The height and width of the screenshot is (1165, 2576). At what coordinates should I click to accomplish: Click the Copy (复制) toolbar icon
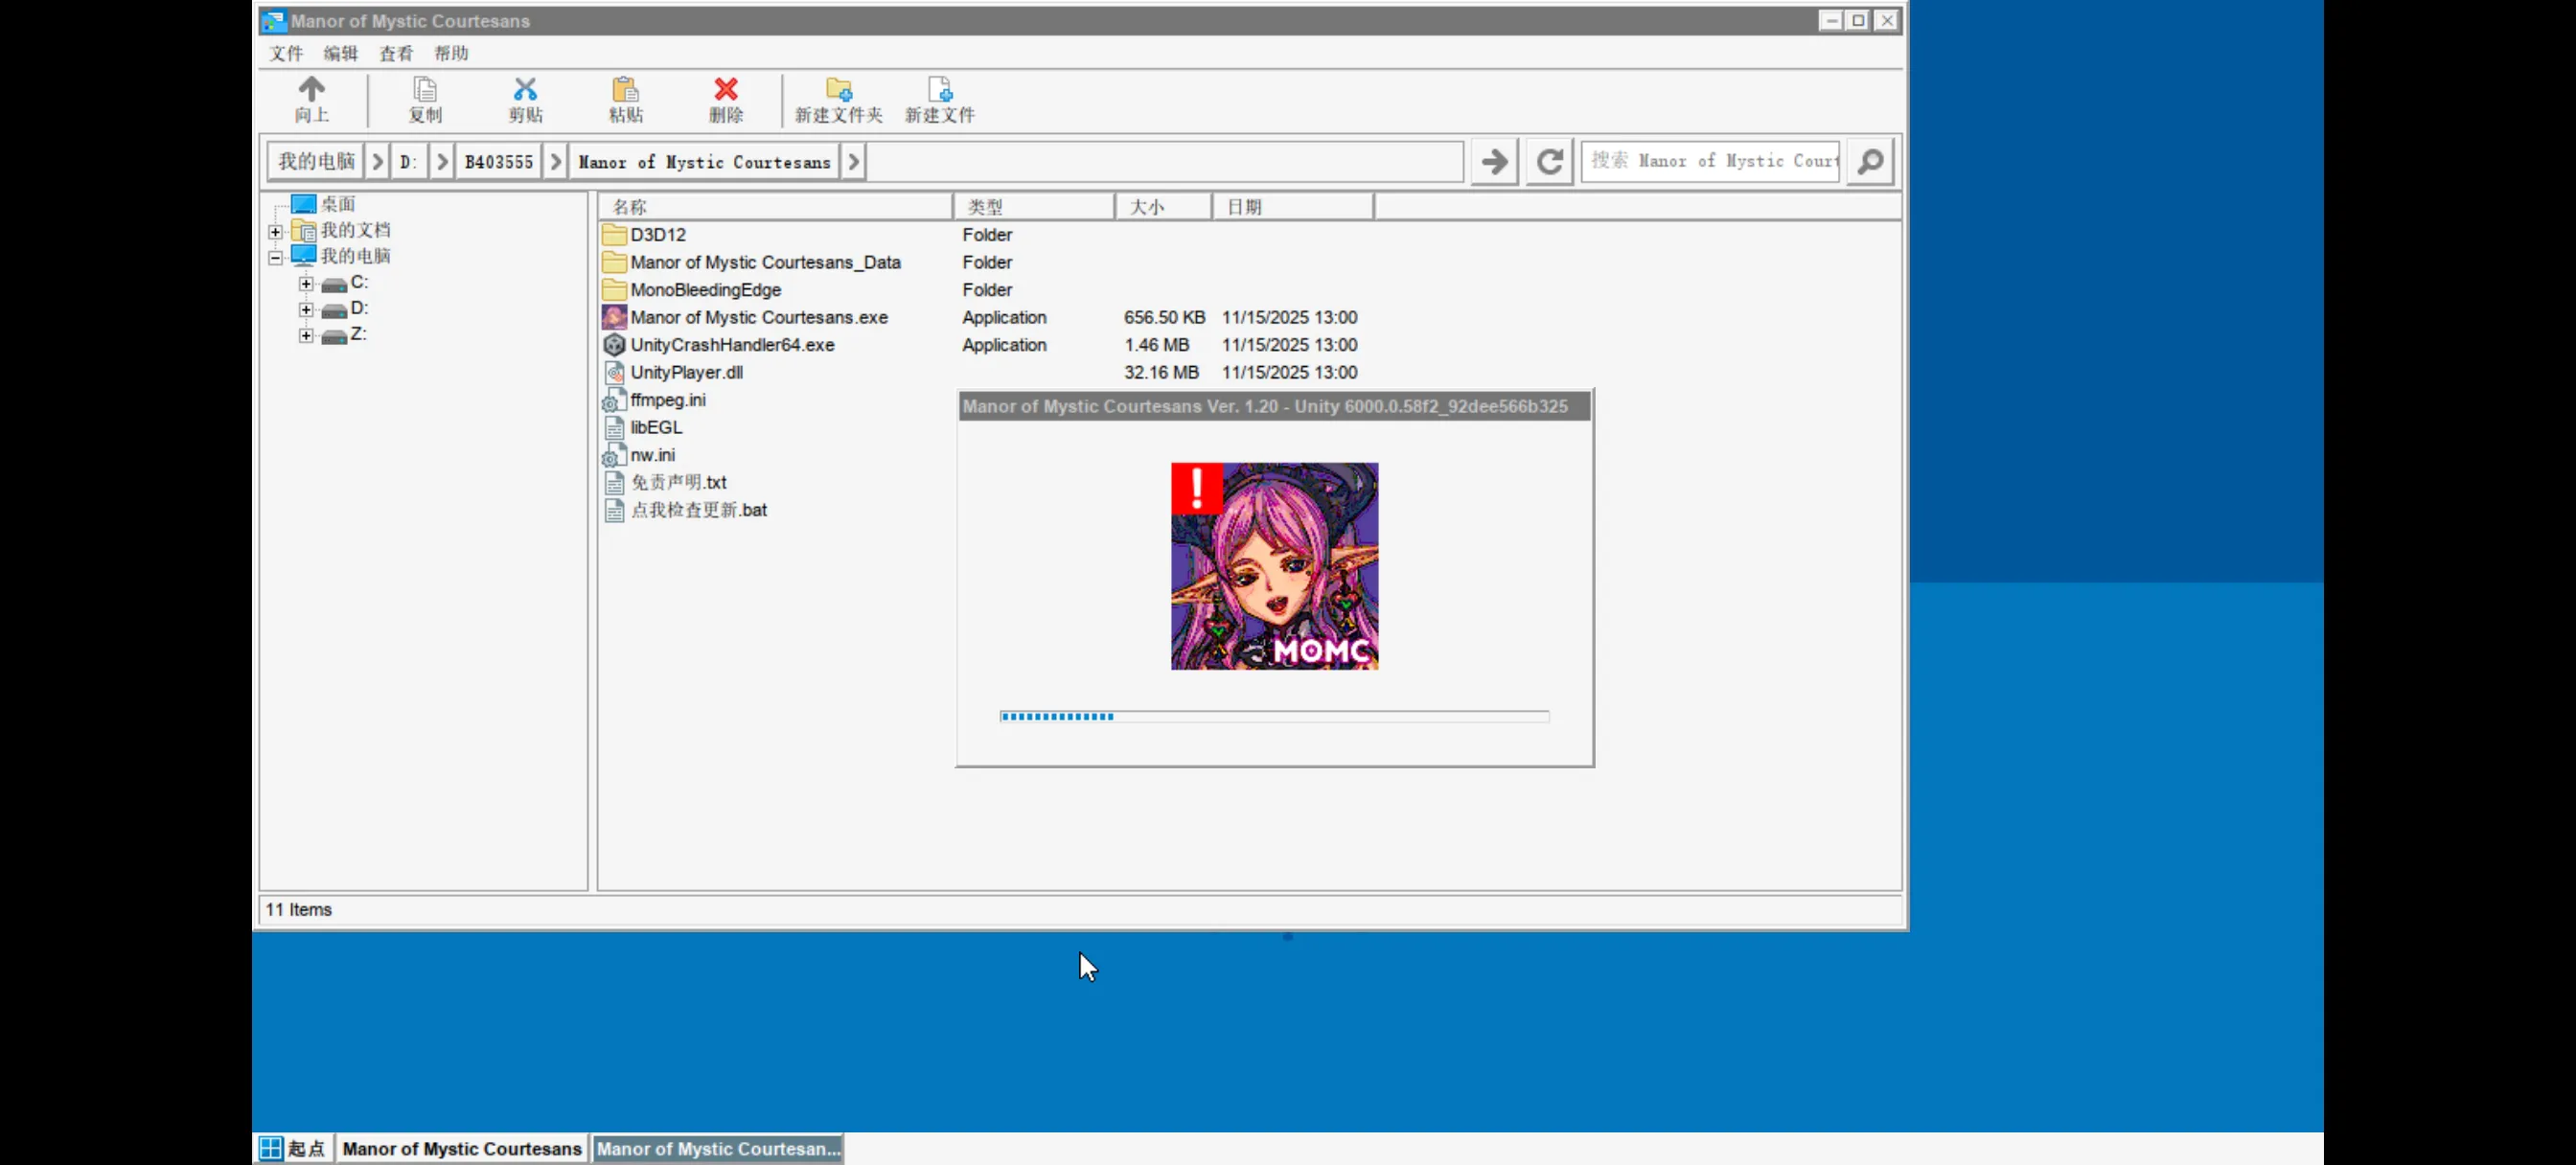tap(425, 90)
